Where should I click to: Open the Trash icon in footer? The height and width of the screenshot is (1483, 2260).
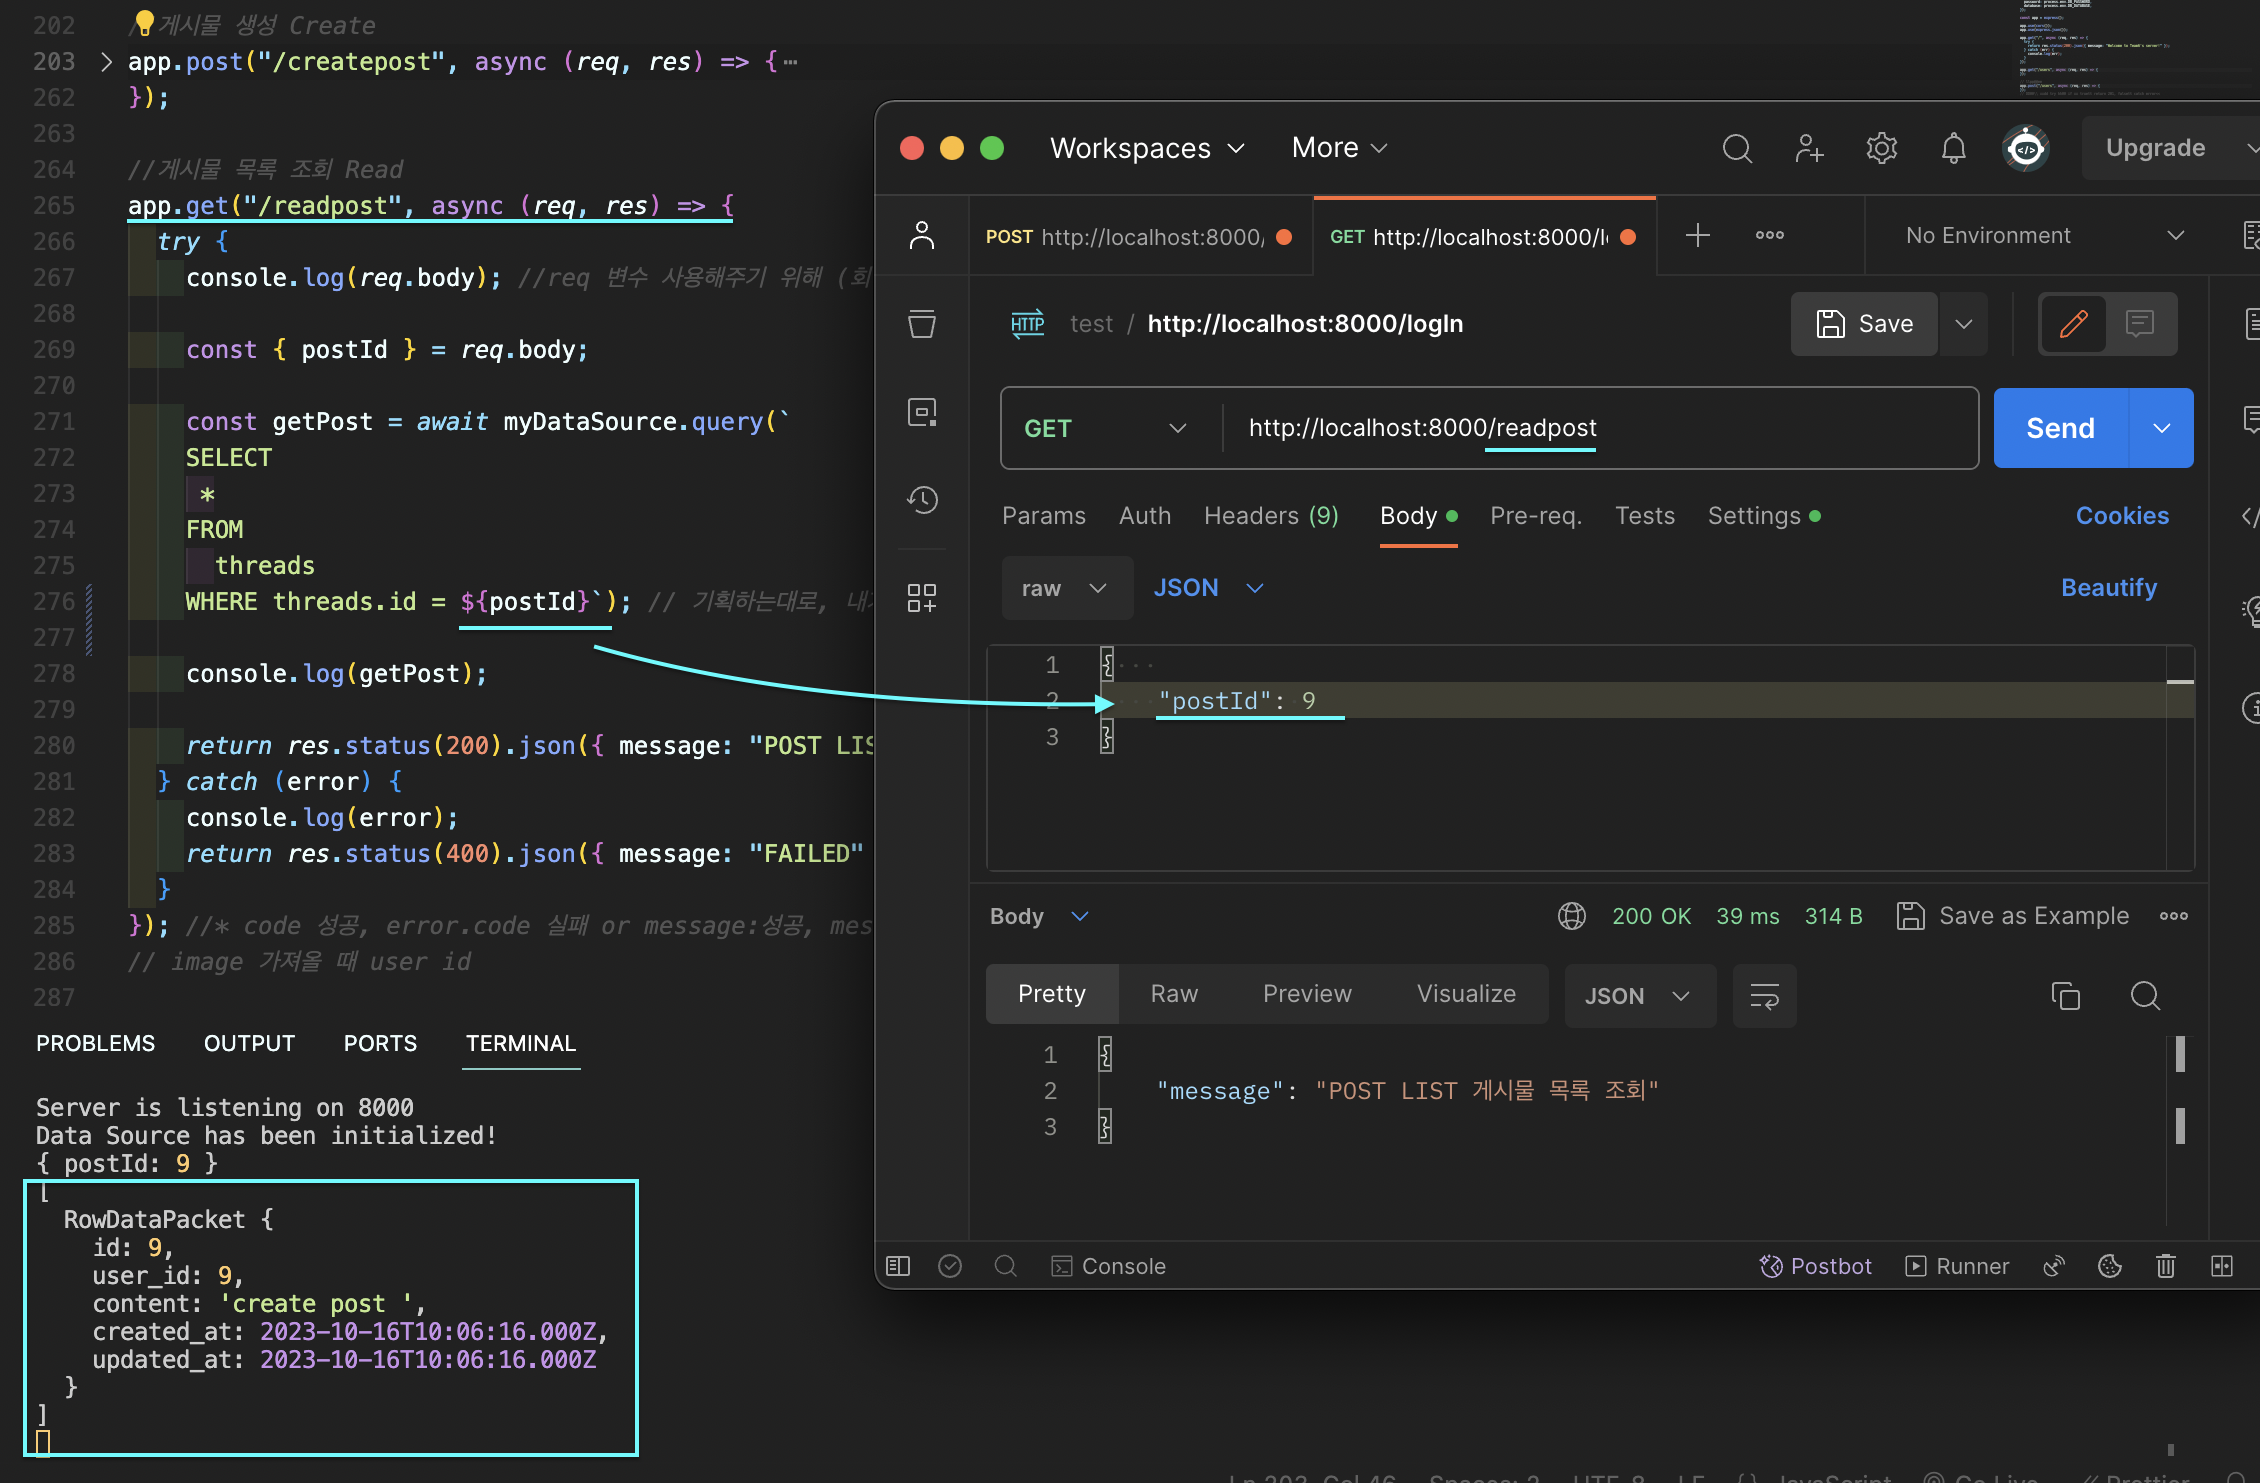(2165, 1266)
